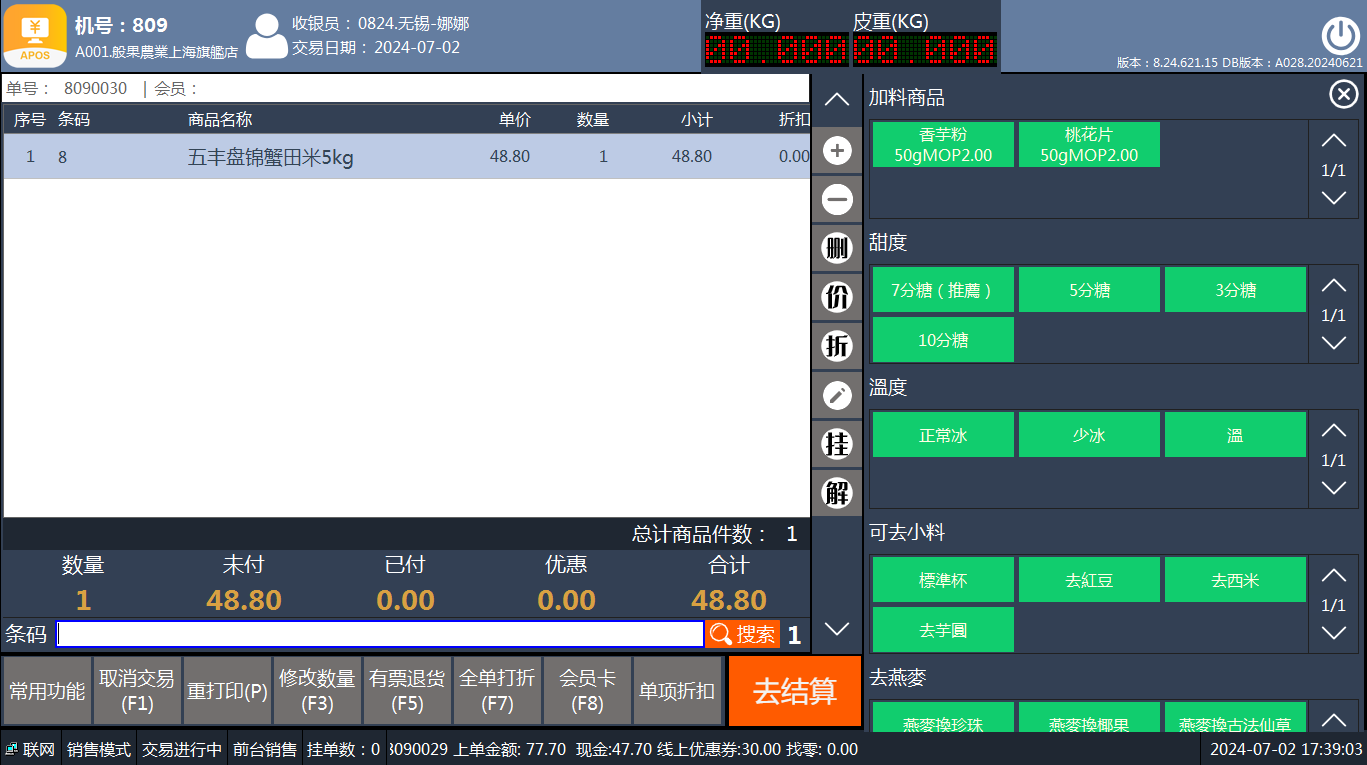Click the 商品名称 column header
This screenshot has height=765, width=1367.
[220, 120]
